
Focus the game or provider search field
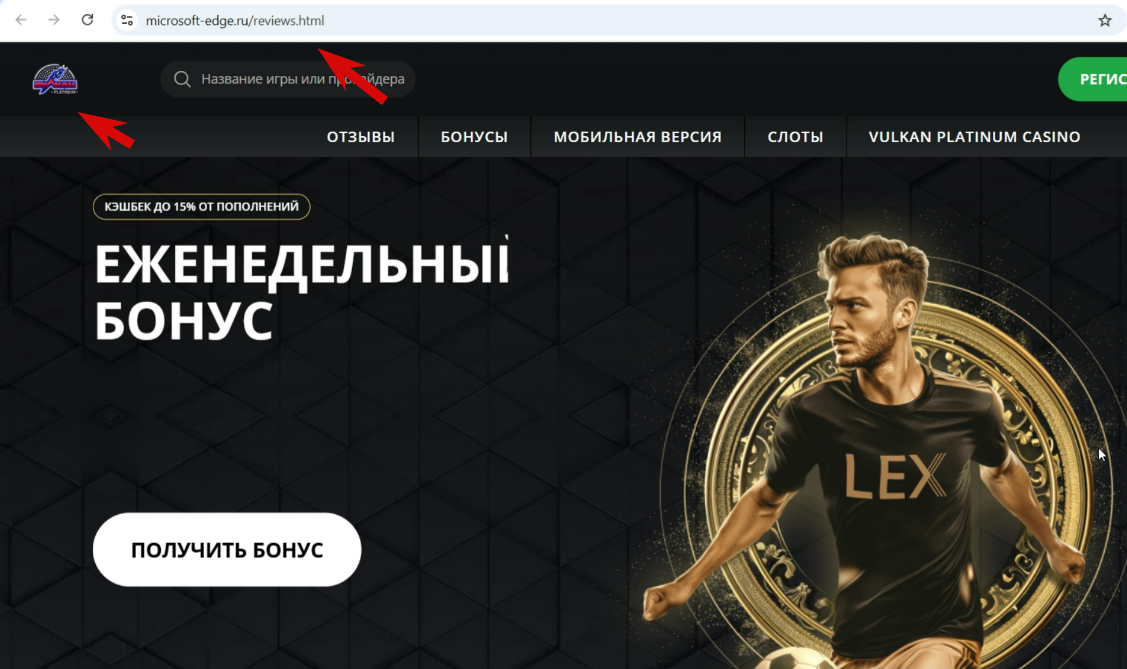tap(288, 79)
